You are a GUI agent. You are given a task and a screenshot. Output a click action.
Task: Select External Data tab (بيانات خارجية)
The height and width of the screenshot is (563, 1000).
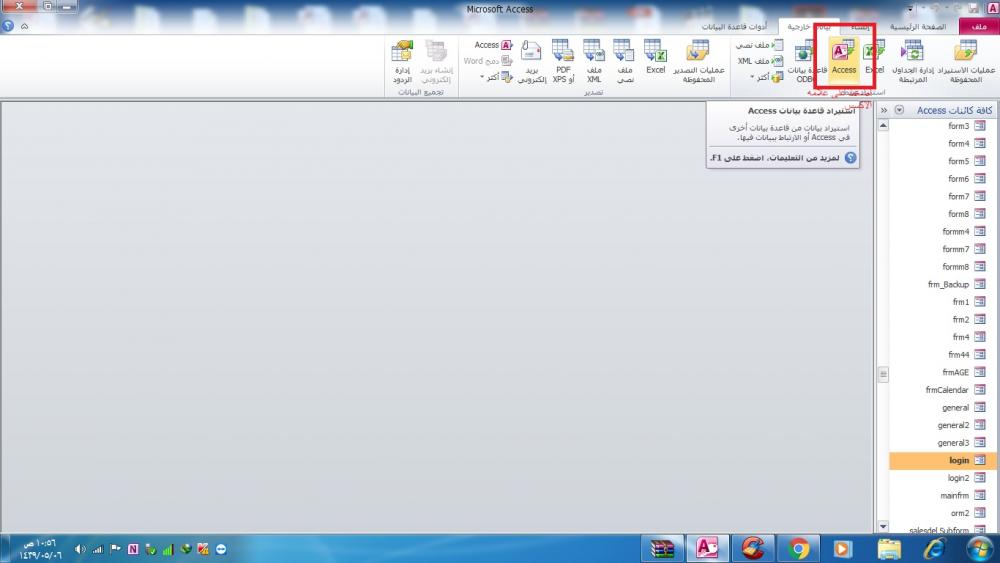[809, 27]
